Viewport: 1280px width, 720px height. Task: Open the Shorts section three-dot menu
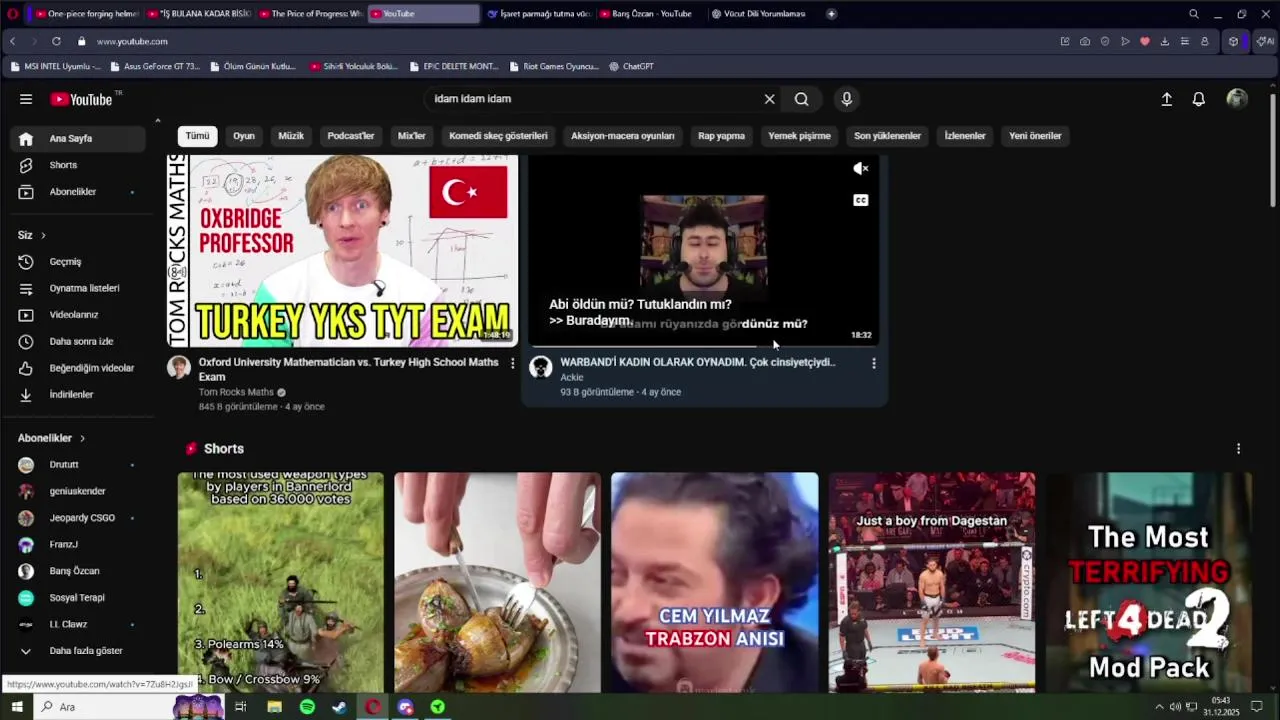pos(1238,449)
